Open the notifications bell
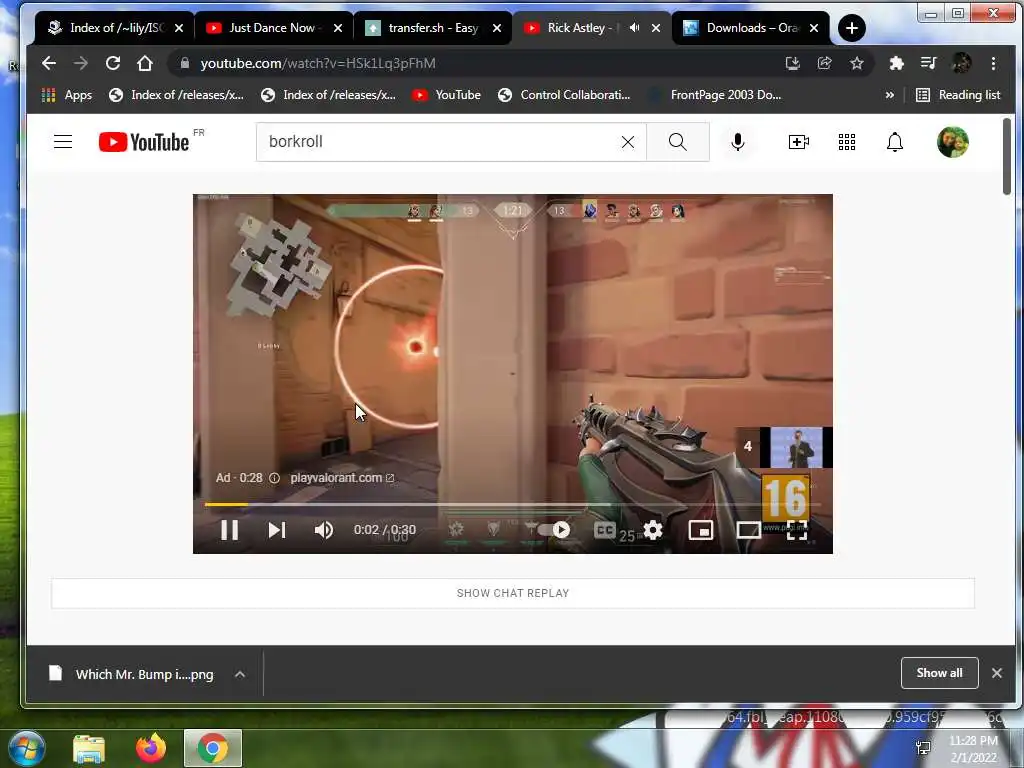 [895, 142]
